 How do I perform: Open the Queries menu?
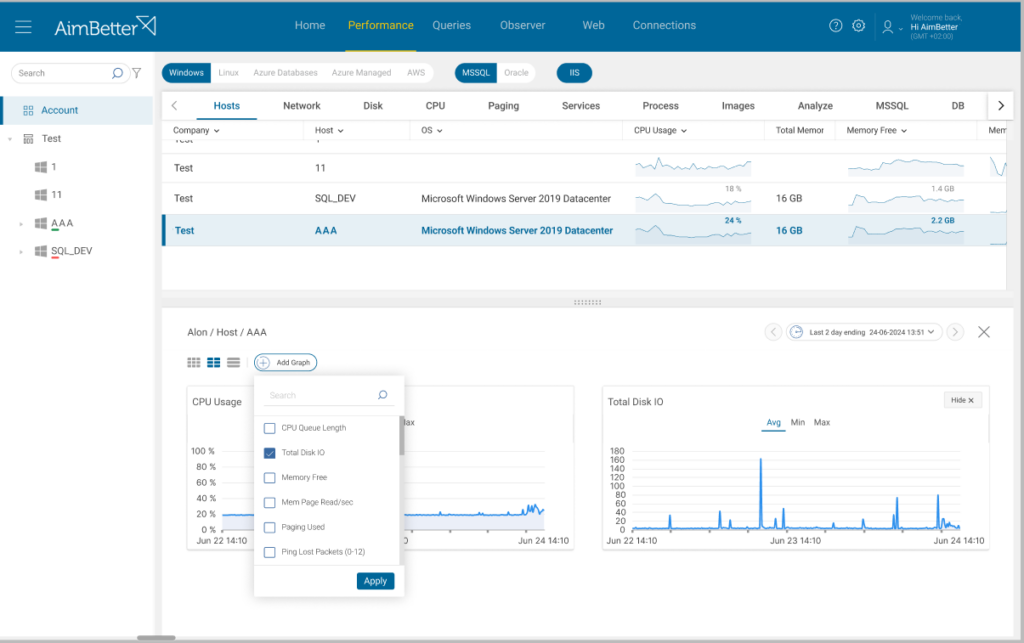coord(451,26)
